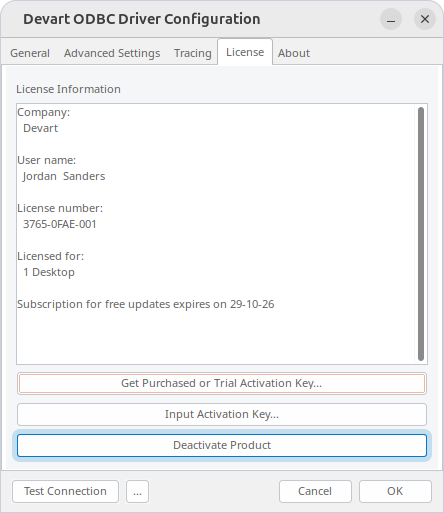Close the driver configuration window
444x513 pixels.
click(x=425, y=19)
